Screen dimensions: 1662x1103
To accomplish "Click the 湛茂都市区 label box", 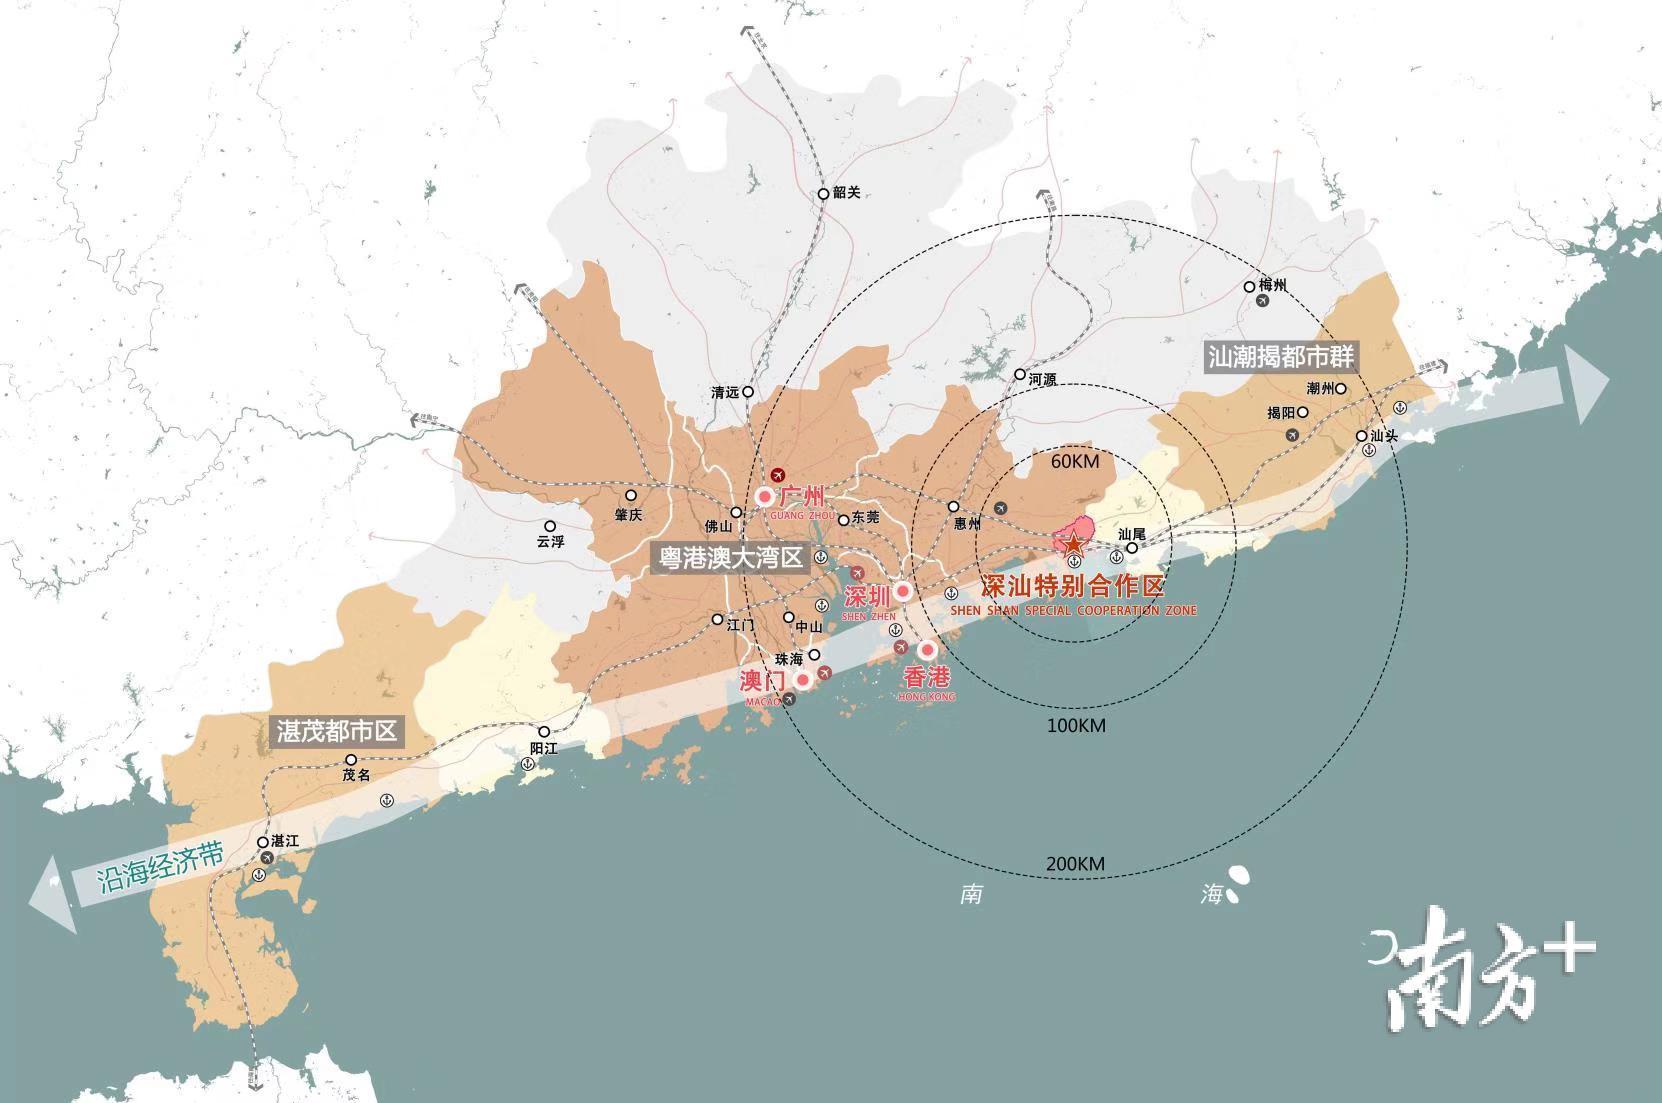I will pos(337,730).
